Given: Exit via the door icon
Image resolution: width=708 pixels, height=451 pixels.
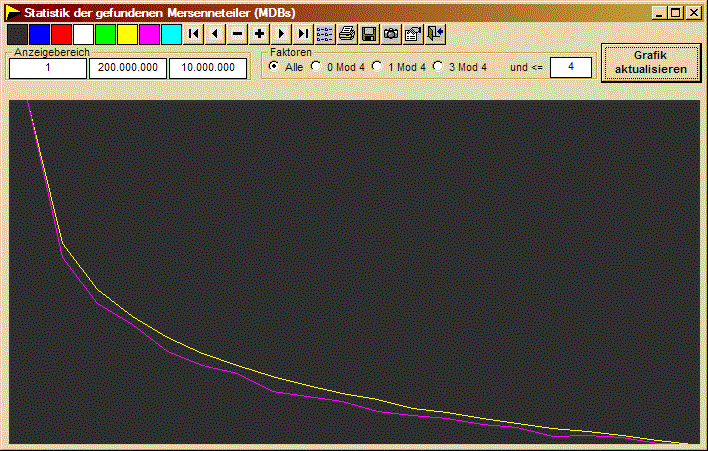Looking at the screenshot, I should pos(435,34).
